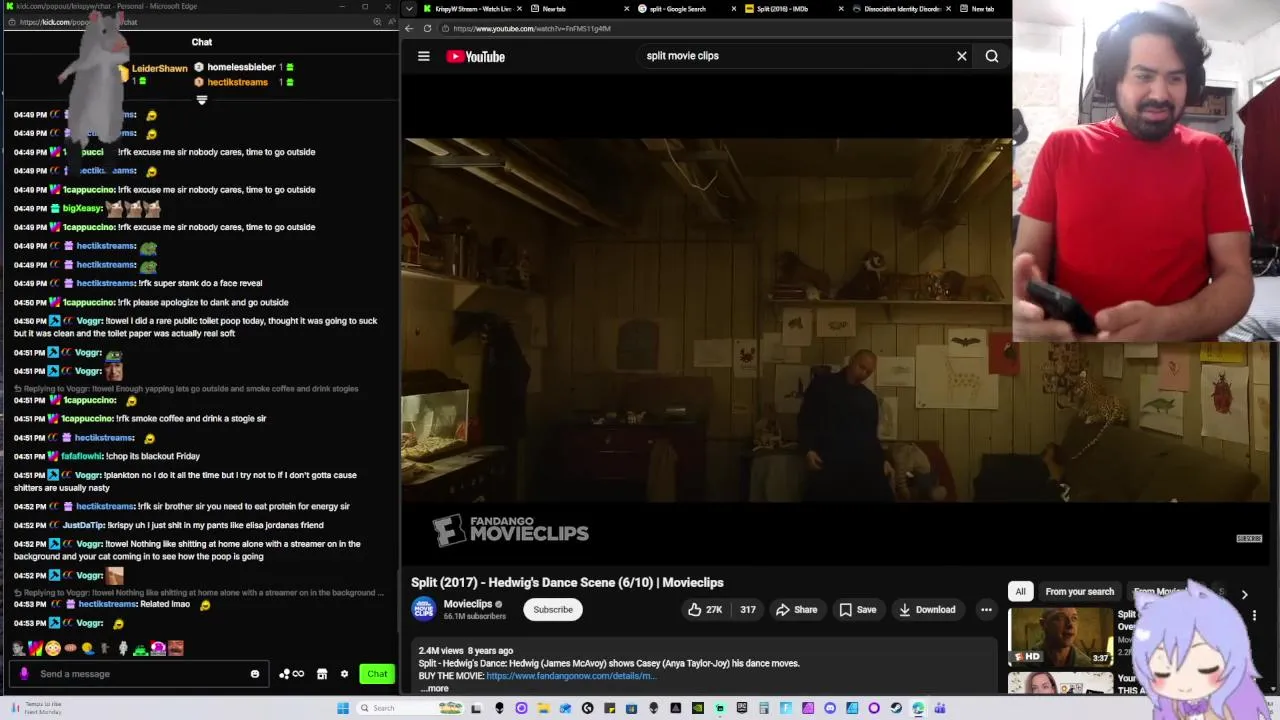Open the weather widget on taskbar
Viewport: 1280px width, 720px height.
pos(35,708)
